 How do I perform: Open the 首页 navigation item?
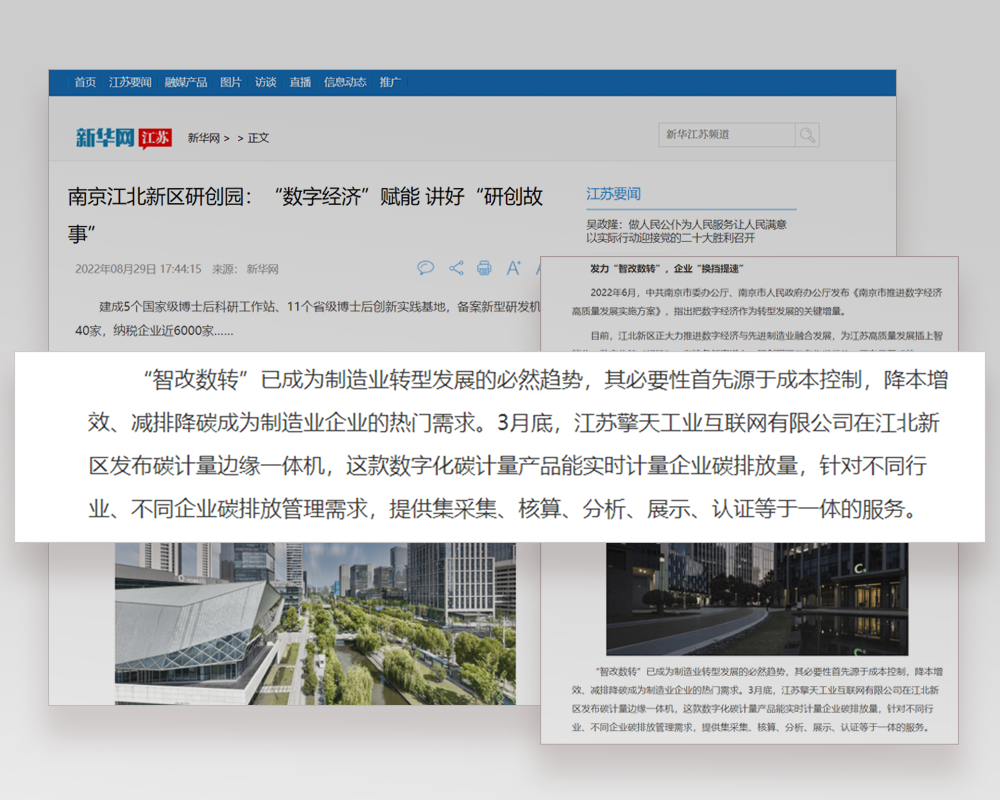(x=85, y=82)
